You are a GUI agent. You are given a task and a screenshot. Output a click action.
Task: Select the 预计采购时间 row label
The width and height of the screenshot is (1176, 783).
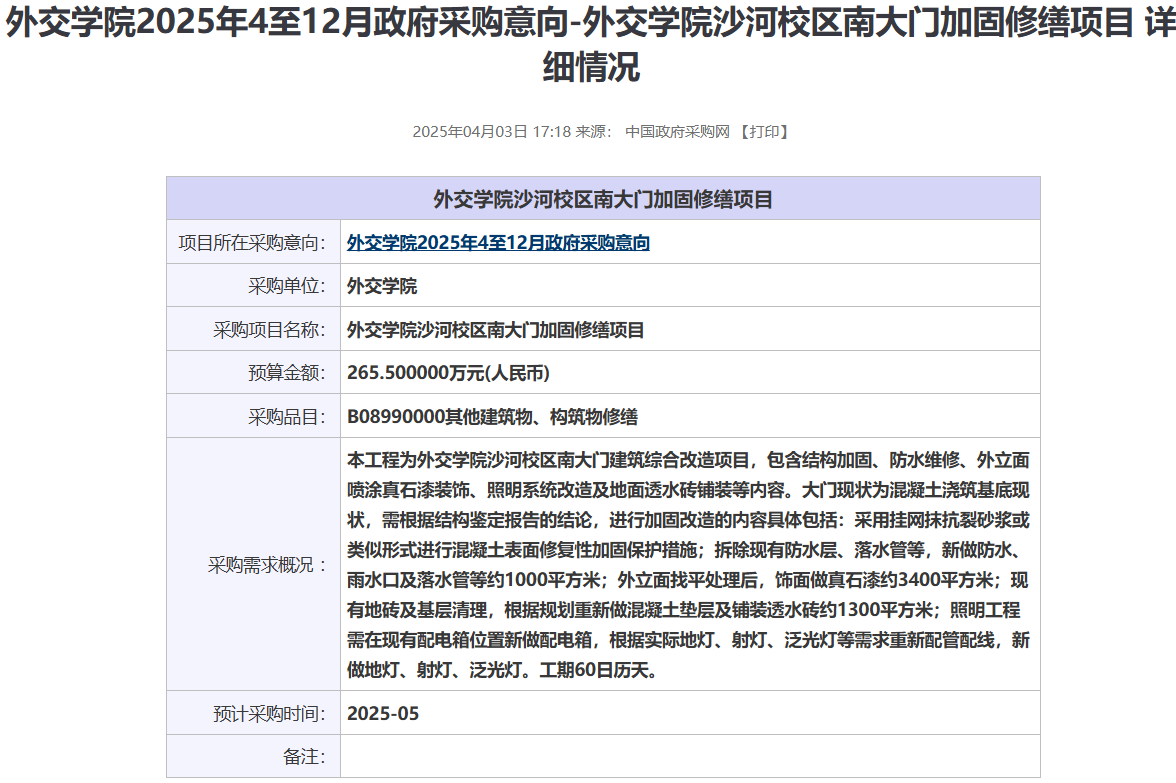point(270,714)
